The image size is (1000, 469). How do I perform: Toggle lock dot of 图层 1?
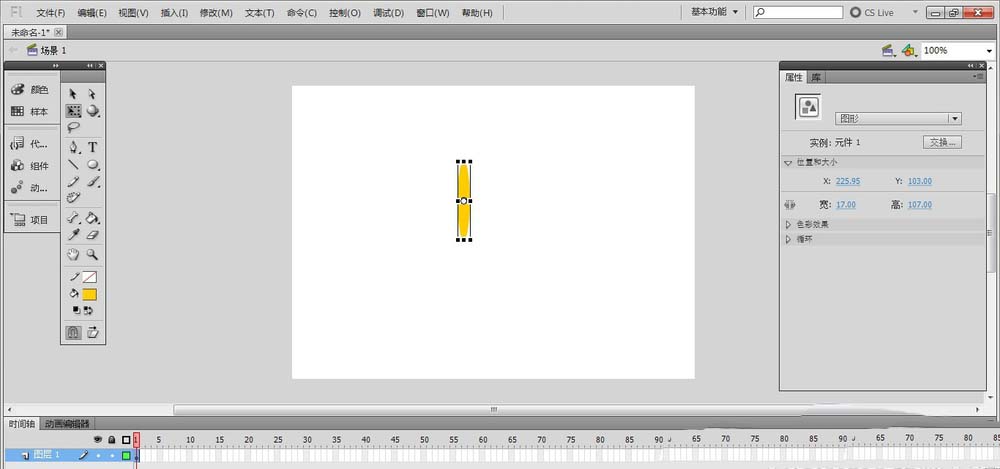pyautogui.click(x=112, y=456)
